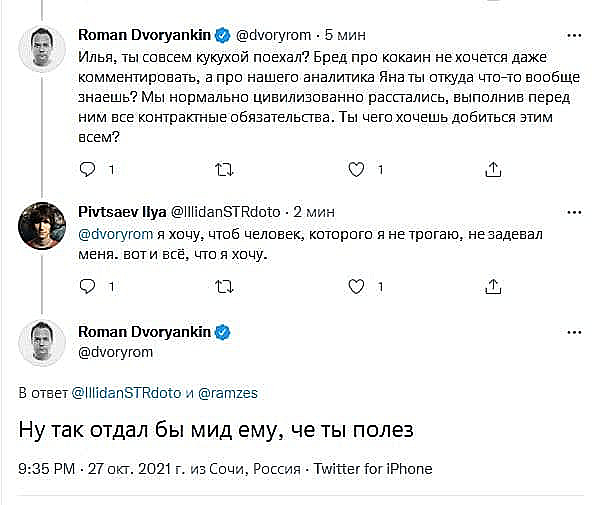This screenshot has width=599, height=505.
Task: Open more options on the main tweet
Action: (574, 332)
